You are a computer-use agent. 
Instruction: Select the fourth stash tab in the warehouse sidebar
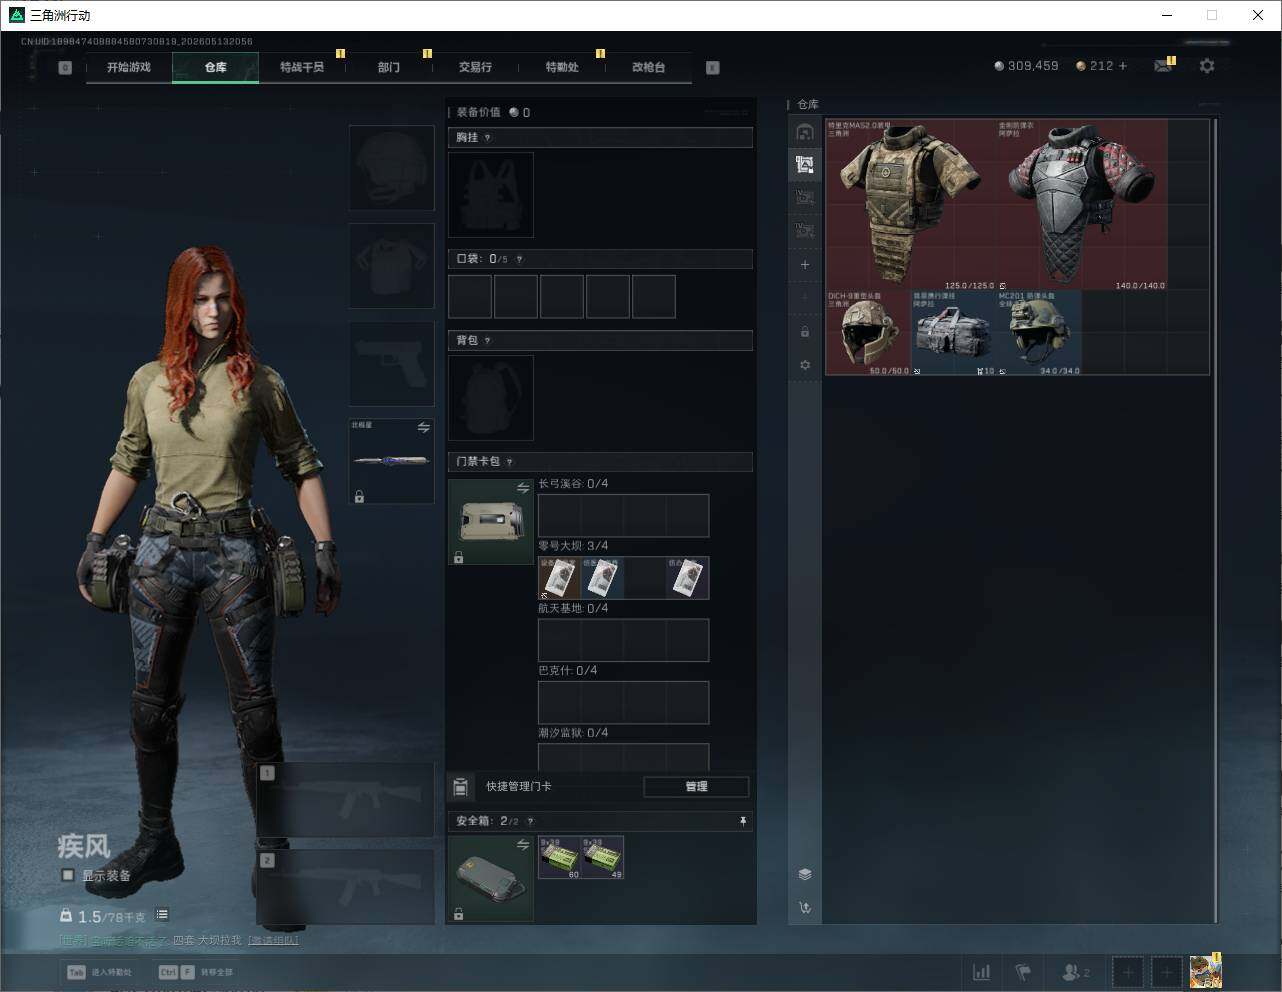pos(805,231)
